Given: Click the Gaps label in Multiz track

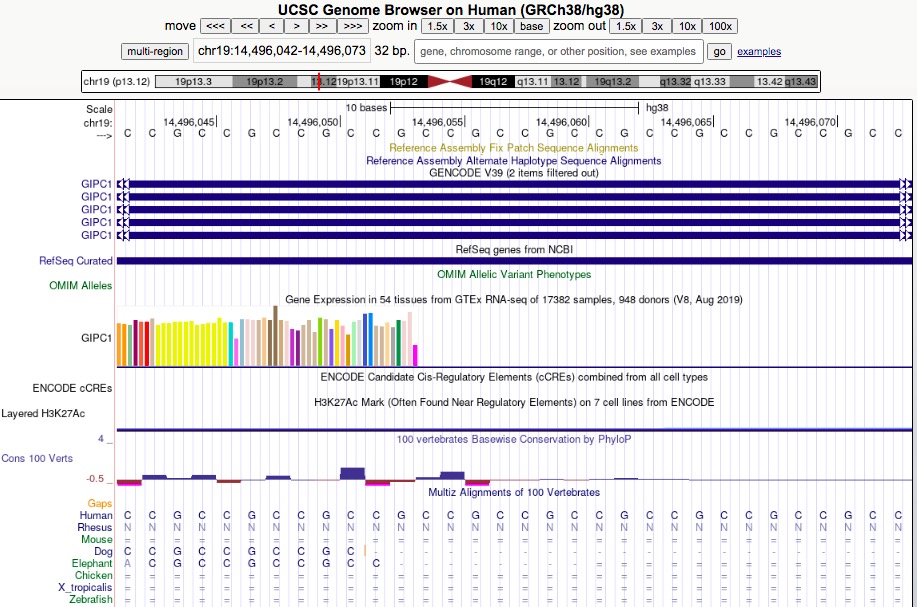Looking at the screenshot, I should point(99,503).
